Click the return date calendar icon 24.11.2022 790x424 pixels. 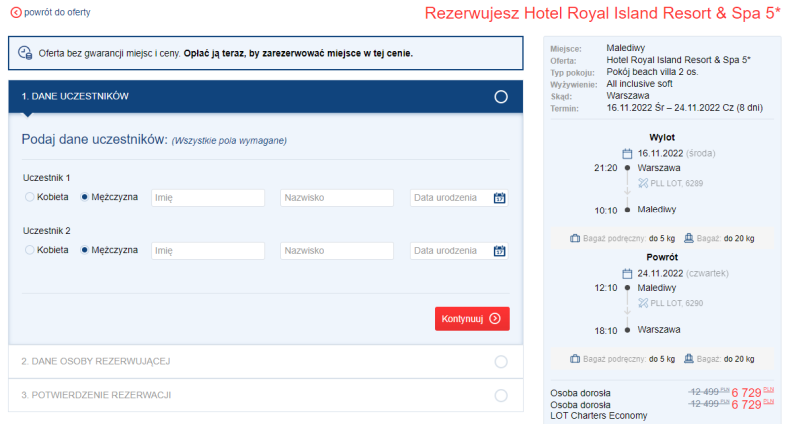pyautogui.click(x=627, y=273)
